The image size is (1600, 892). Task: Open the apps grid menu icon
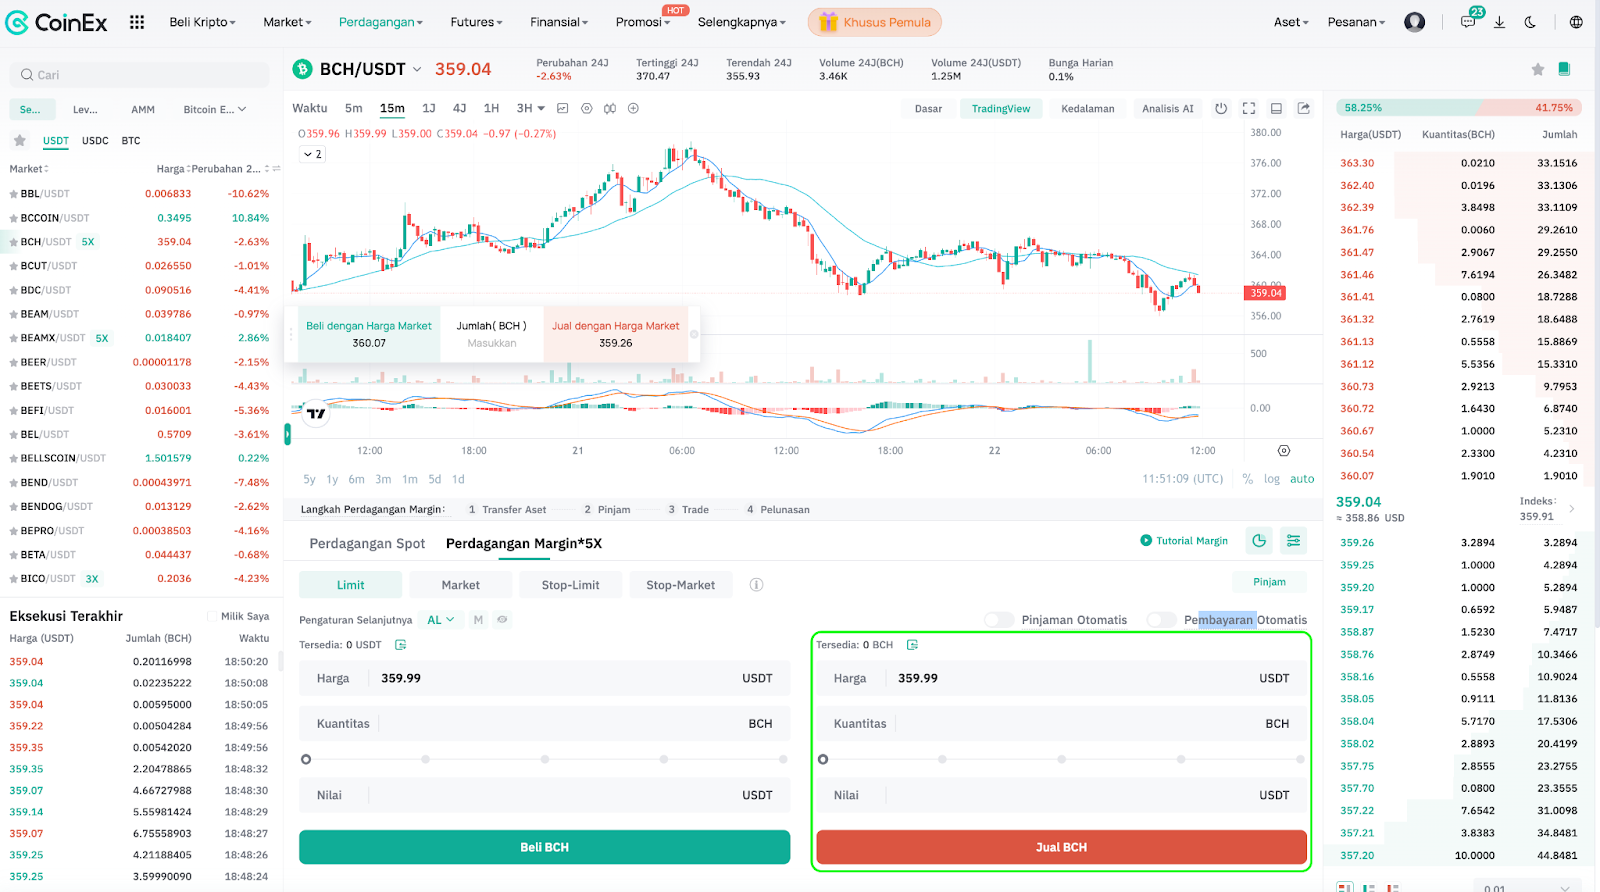point(137,22)
